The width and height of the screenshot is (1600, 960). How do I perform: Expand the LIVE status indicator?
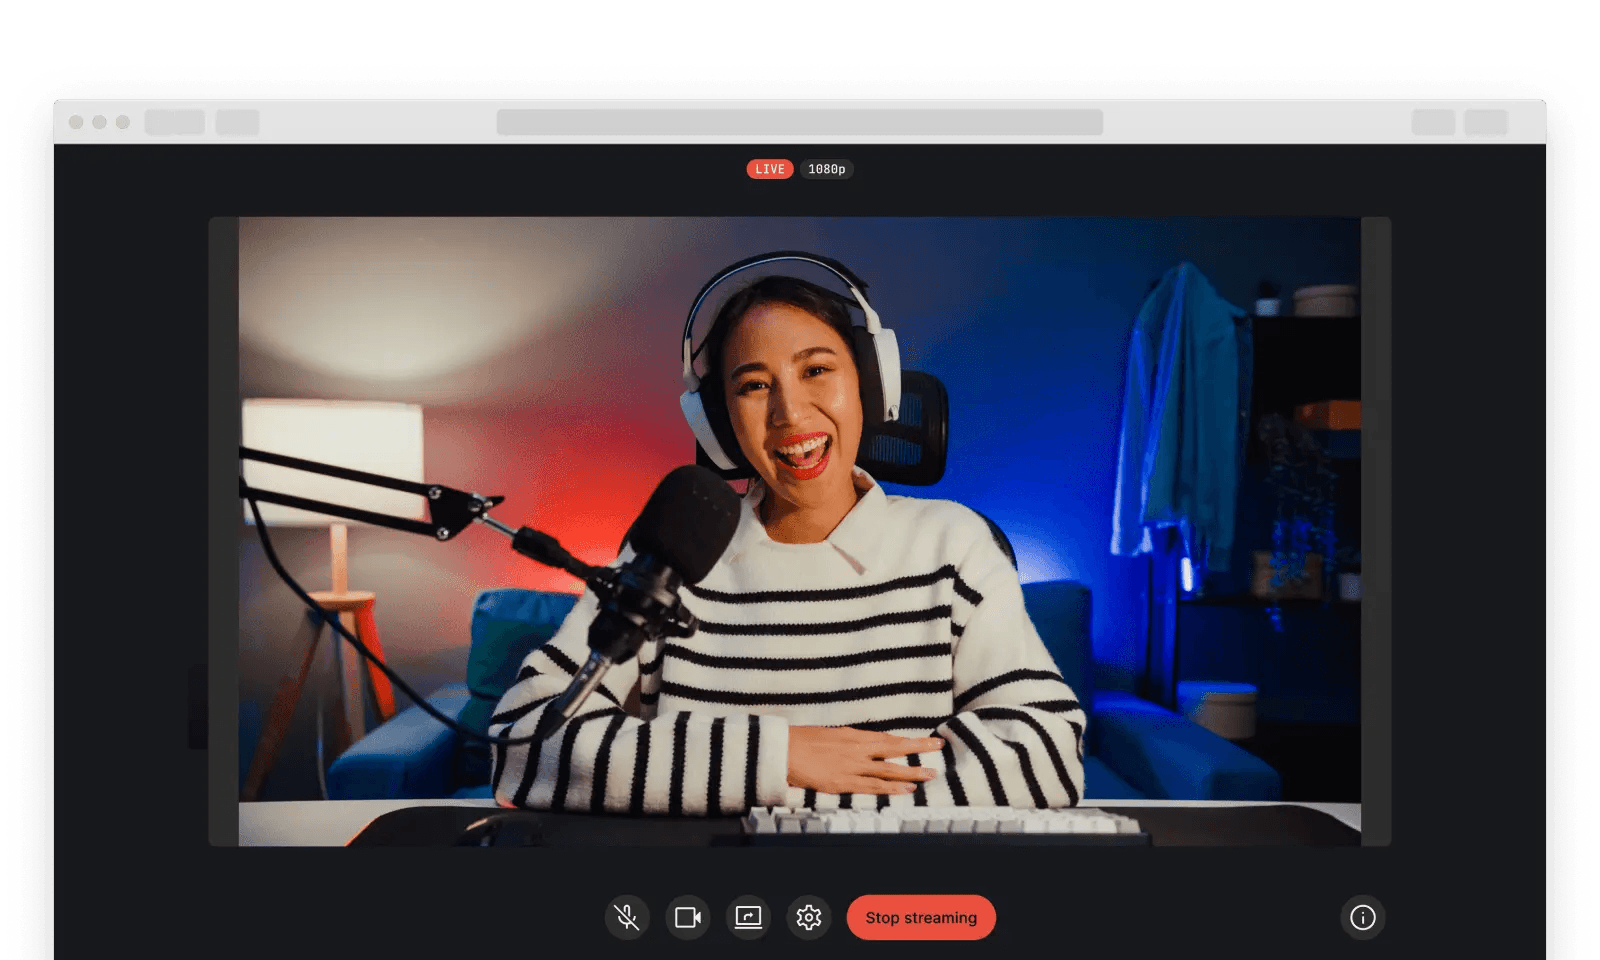tap(770, 168)
